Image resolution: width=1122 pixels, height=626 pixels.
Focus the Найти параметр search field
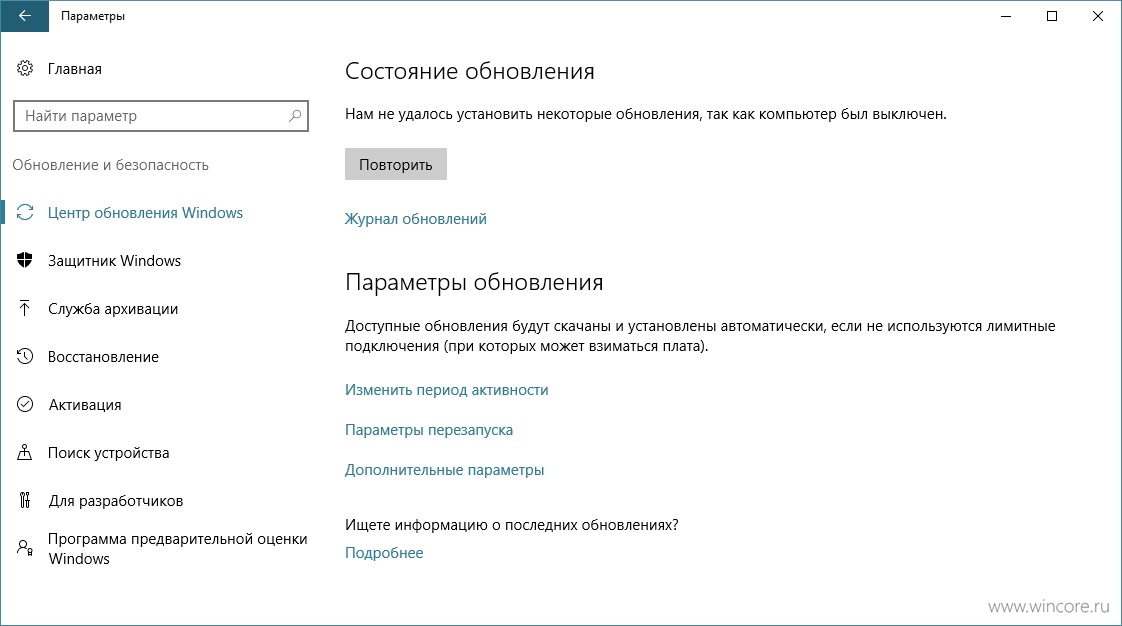pos(161,116)
